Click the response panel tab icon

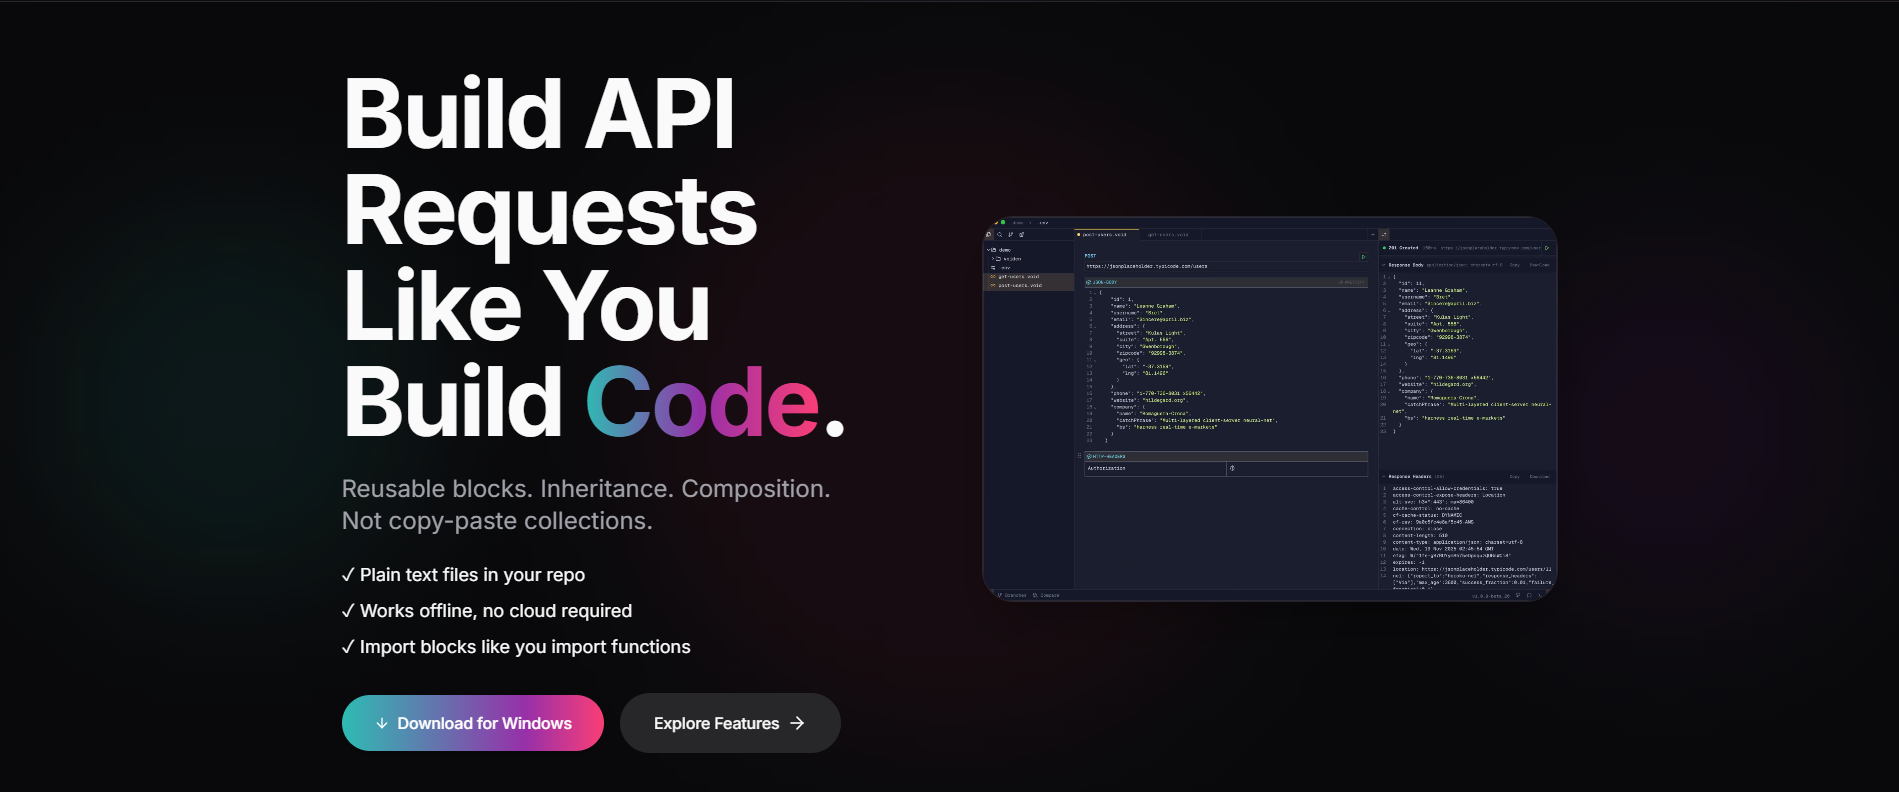tap(1384, 235)
